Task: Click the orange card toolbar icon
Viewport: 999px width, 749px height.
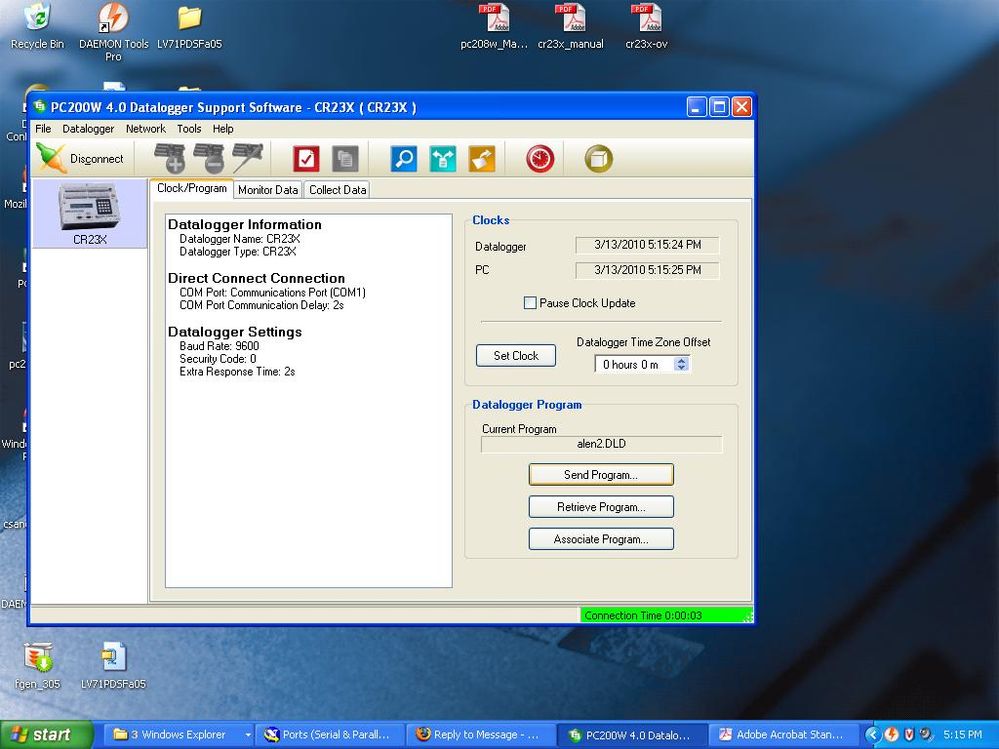Action: [482, 159]
